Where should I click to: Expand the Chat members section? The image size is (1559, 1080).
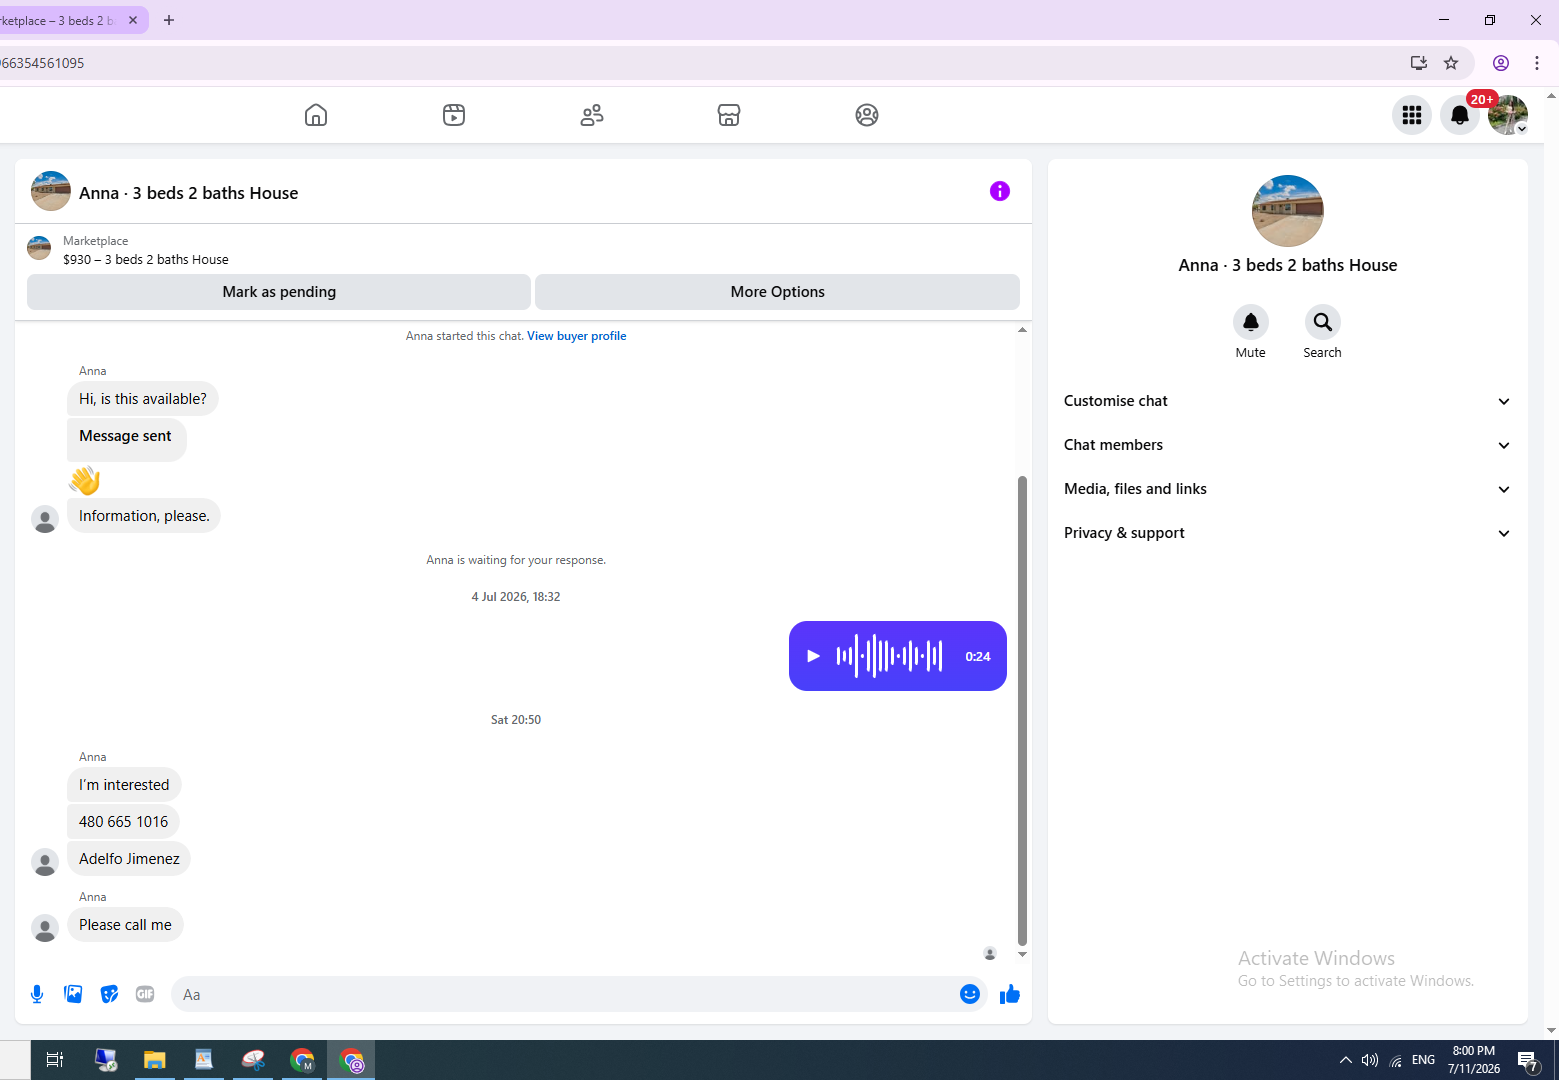tap(1288, 445)
